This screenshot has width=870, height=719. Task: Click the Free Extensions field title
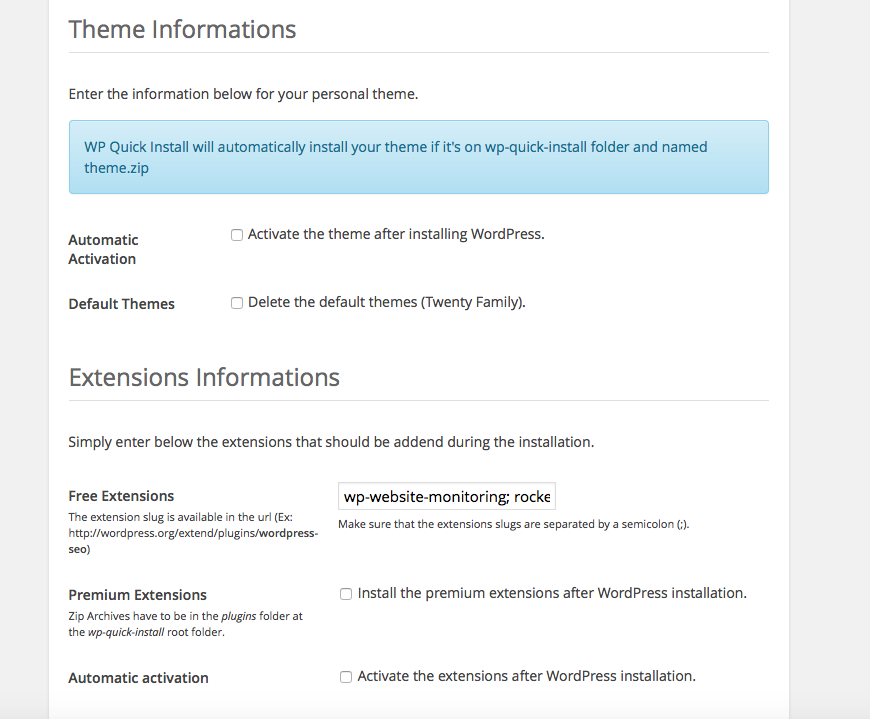pyautogui.click(x=121, y=496)
